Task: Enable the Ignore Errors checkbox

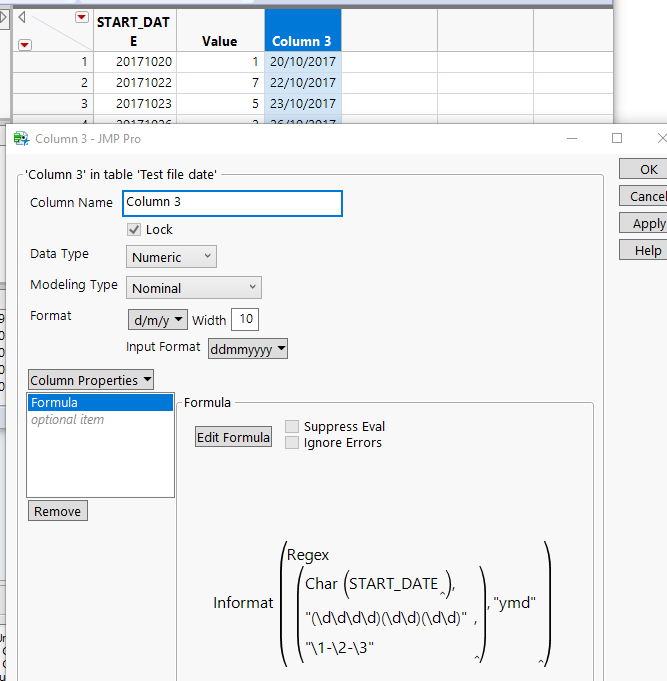Action: pyautogui.click(x=292, y=443)
